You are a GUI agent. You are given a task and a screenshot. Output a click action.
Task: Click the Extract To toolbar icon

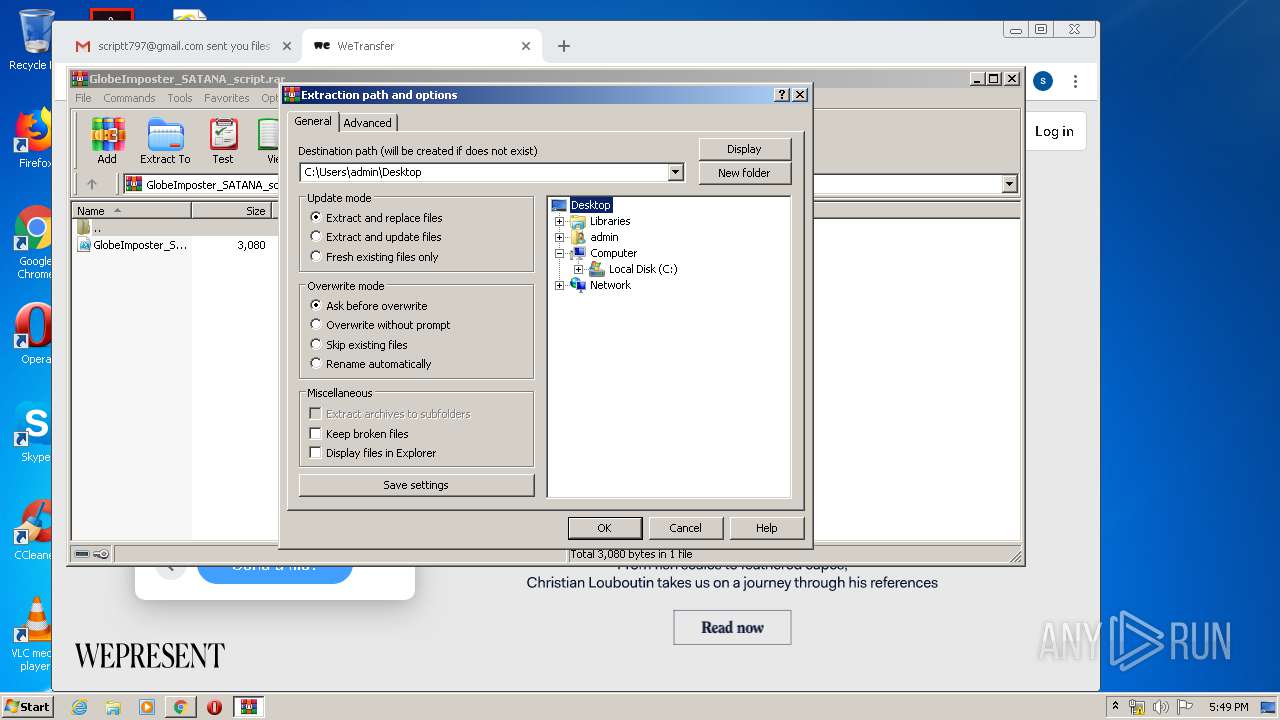tap(165, 141)
